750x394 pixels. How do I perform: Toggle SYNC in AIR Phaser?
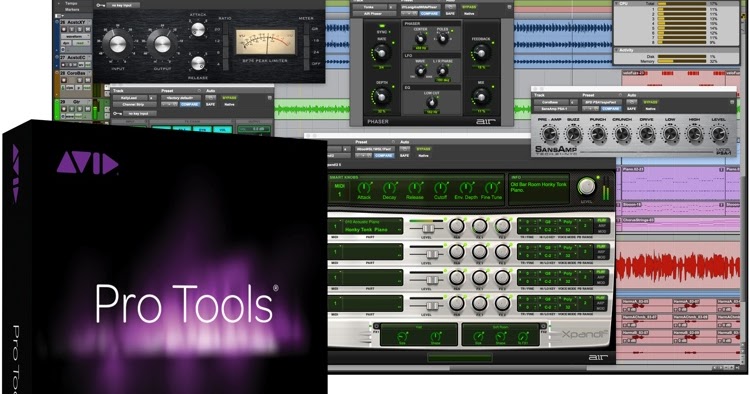tap(382, 26)
